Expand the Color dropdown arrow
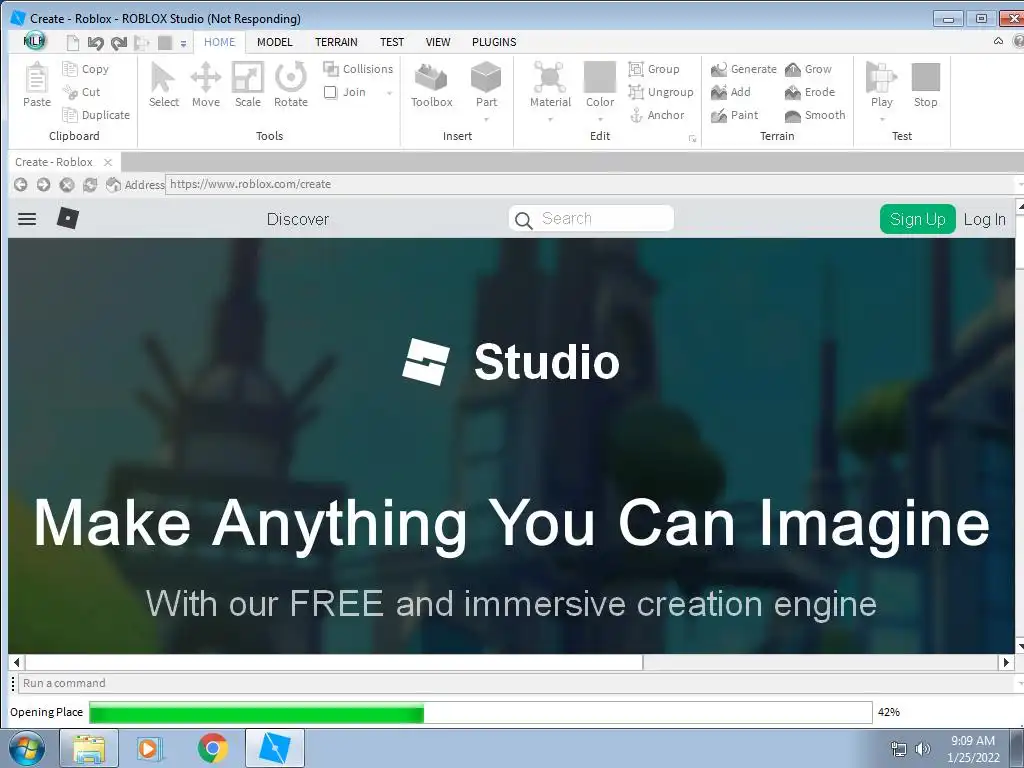1024x768 pixels. (x=600, y=120)
